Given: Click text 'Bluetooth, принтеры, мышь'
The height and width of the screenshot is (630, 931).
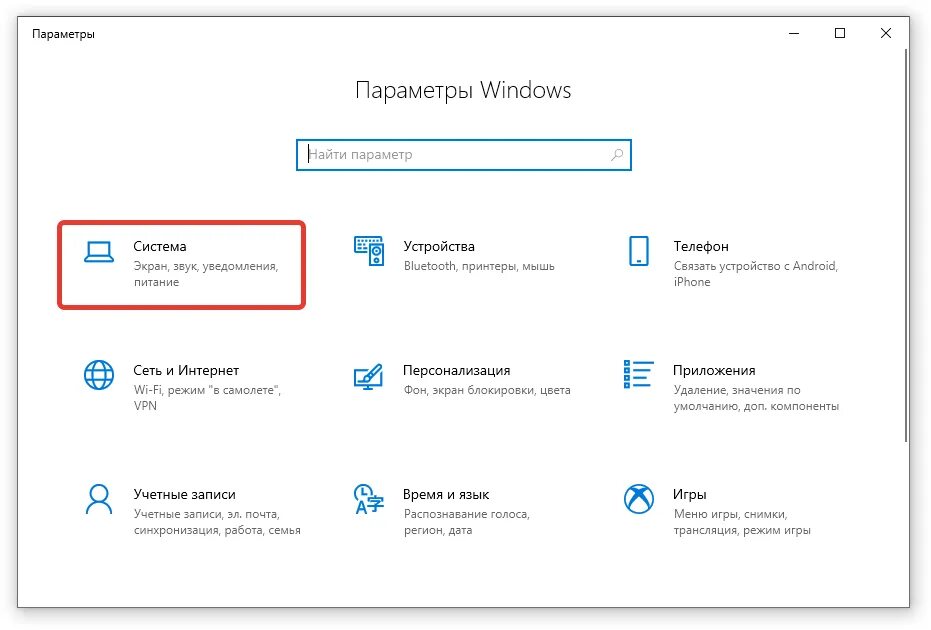Looking at the screenshot, I should point(479,266).
